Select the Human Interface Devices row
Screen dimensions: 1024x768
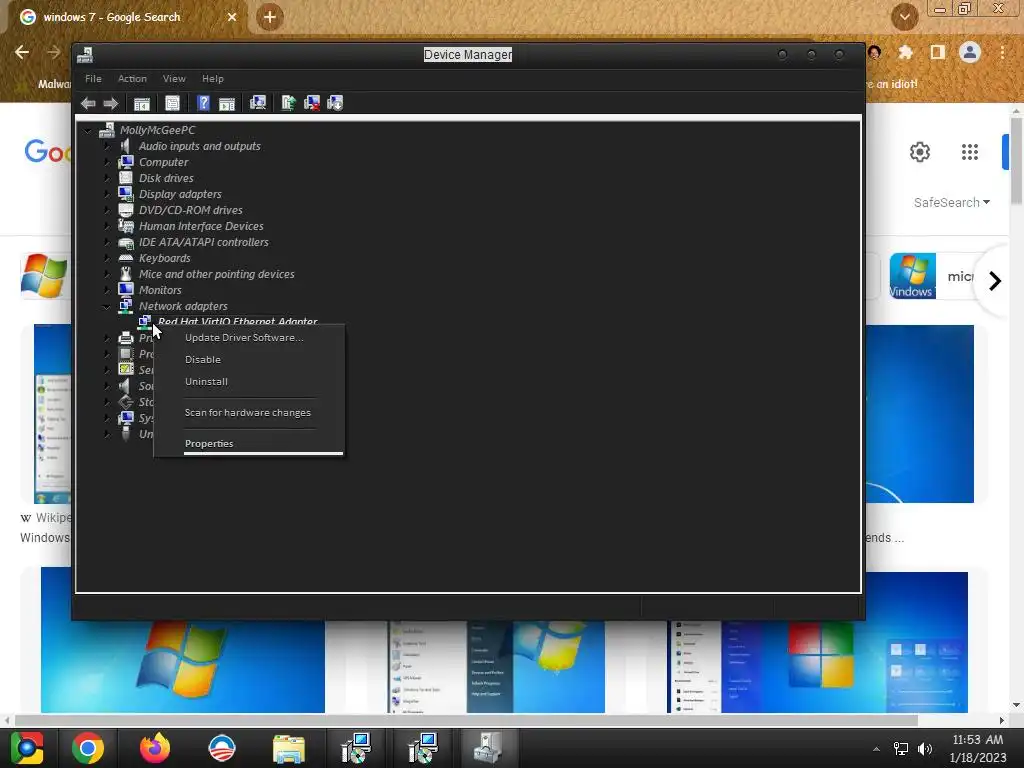click(200, 226)
